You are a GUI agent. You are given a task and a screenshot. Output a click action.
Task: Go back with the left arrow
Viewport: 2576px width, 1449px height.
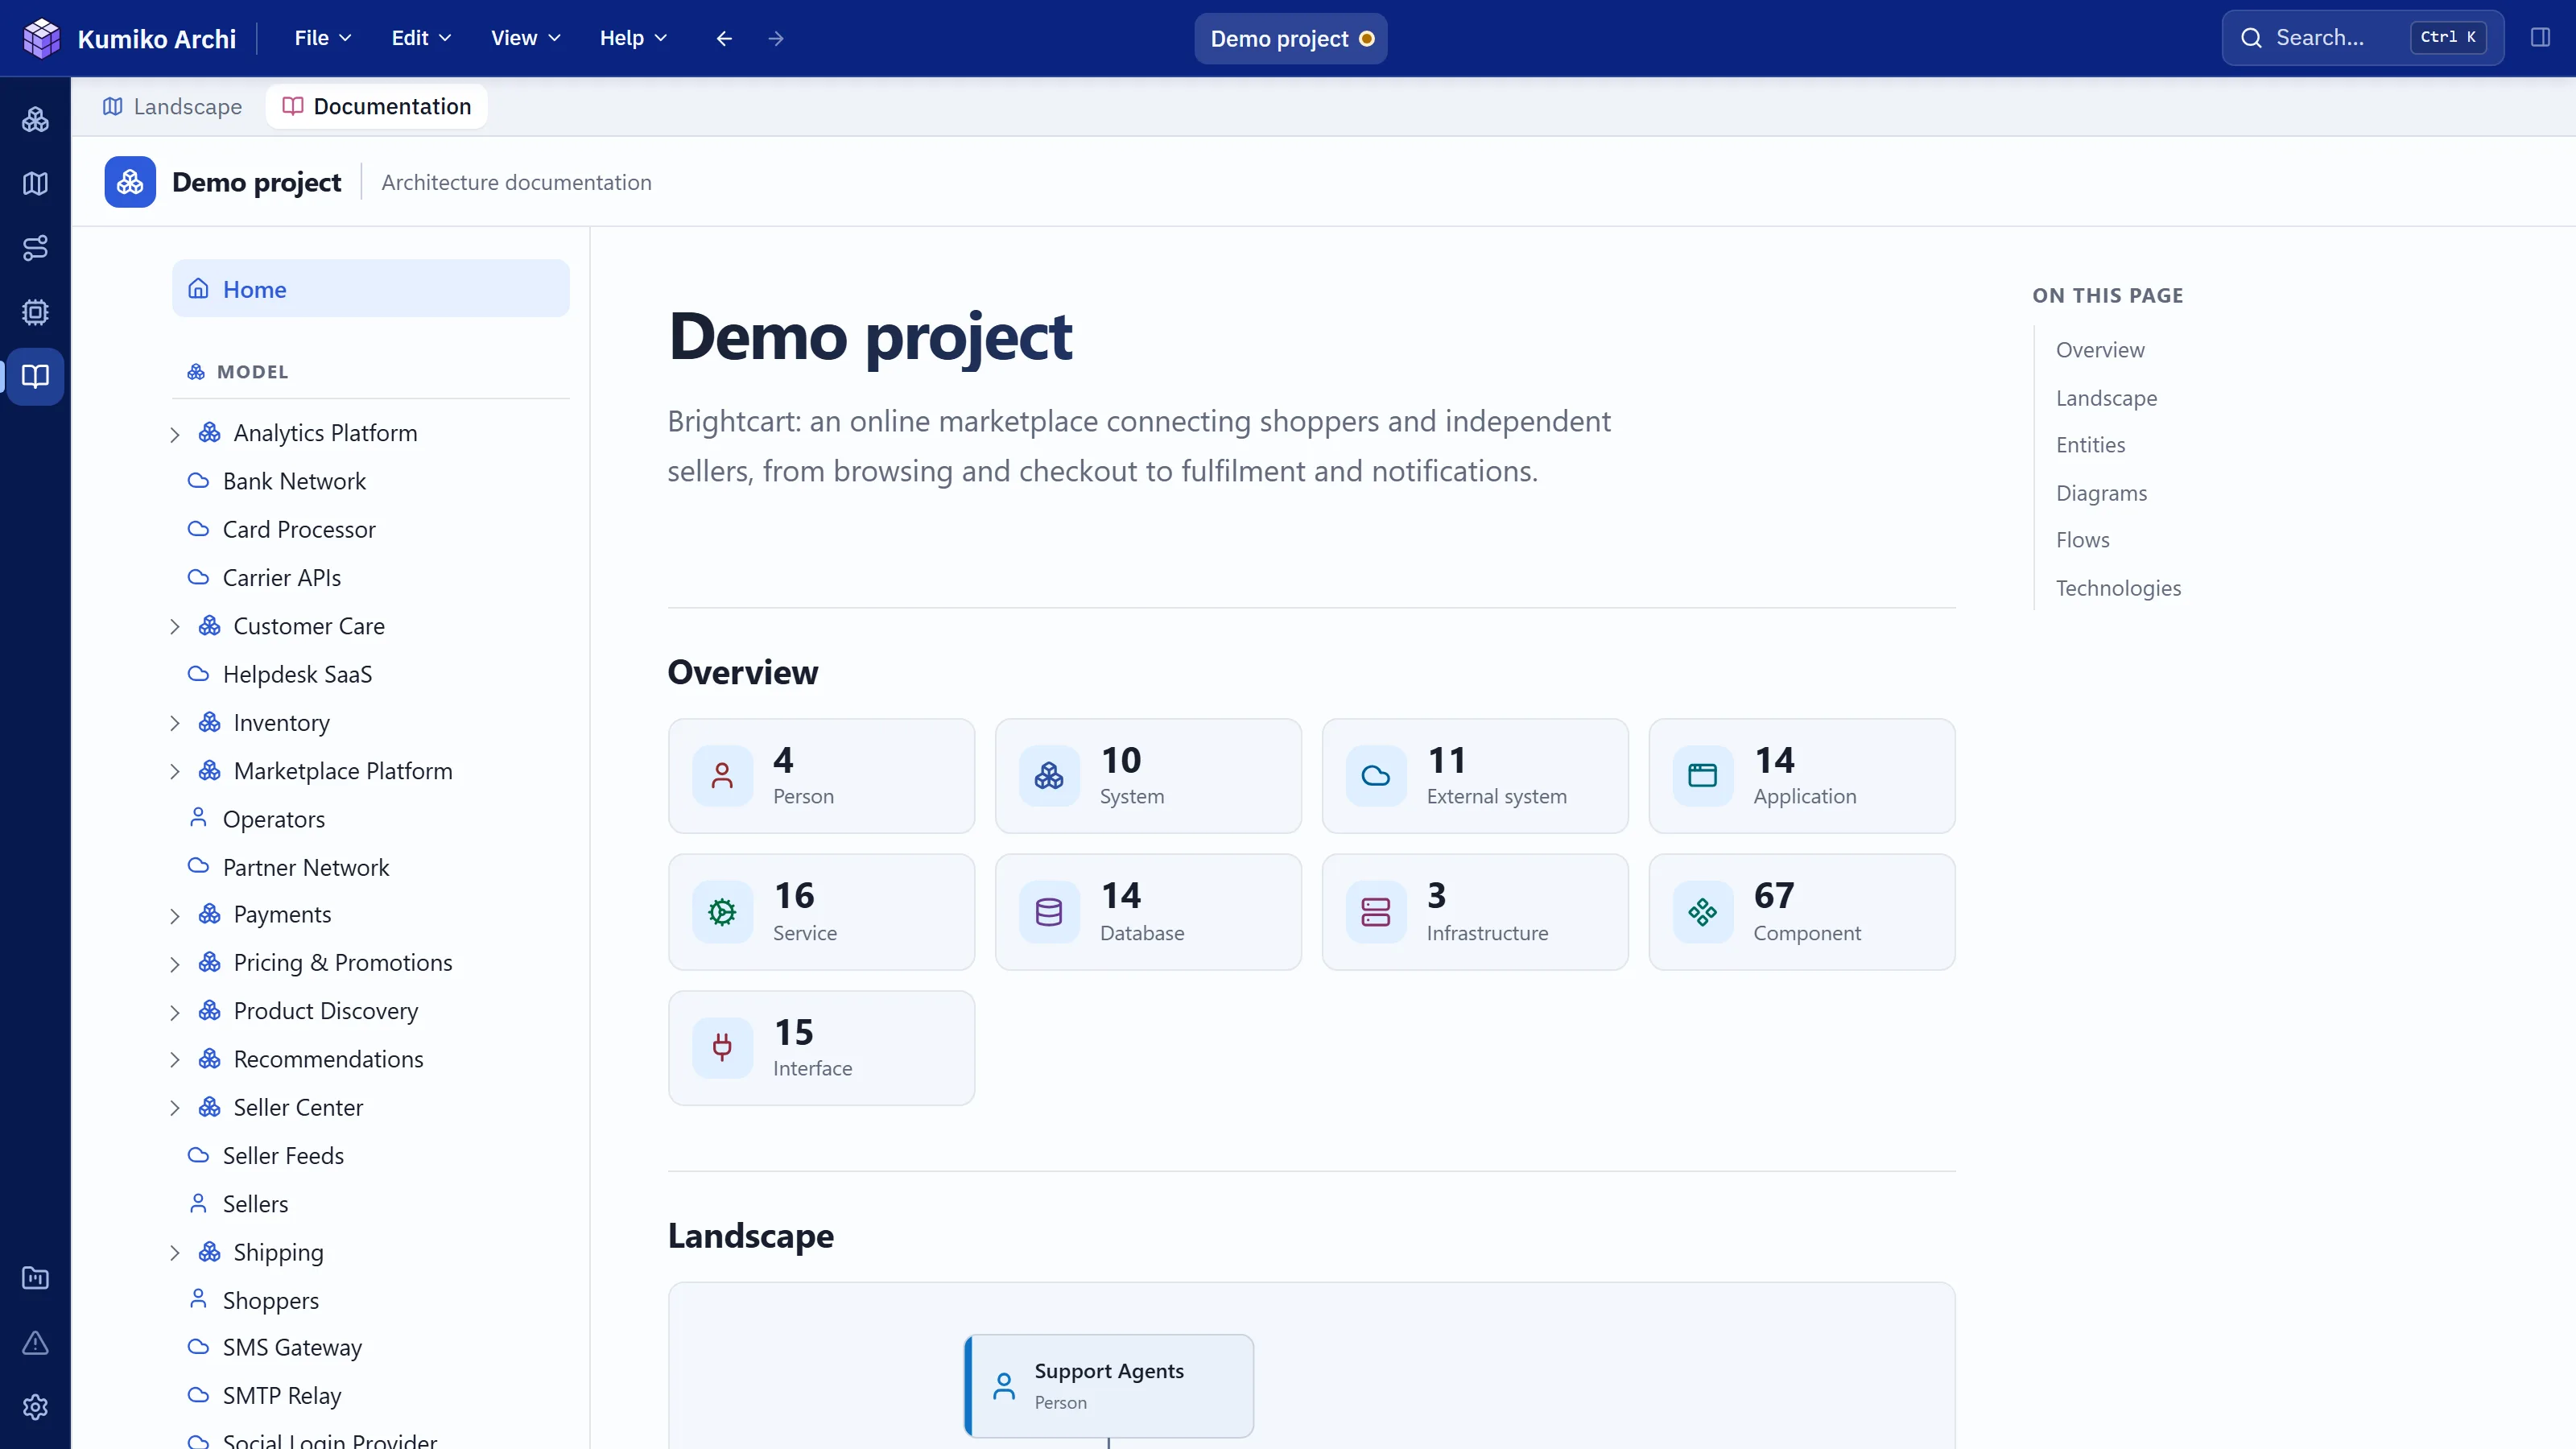point(724,38)
